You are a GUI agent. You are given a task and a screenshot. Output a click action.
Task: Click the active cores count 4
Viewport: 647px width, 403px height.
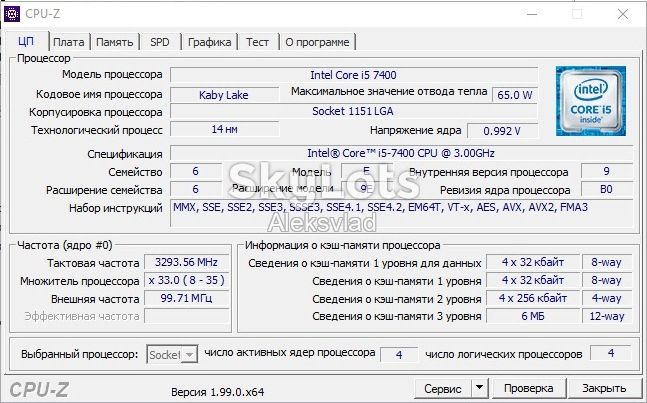point(399,354)
